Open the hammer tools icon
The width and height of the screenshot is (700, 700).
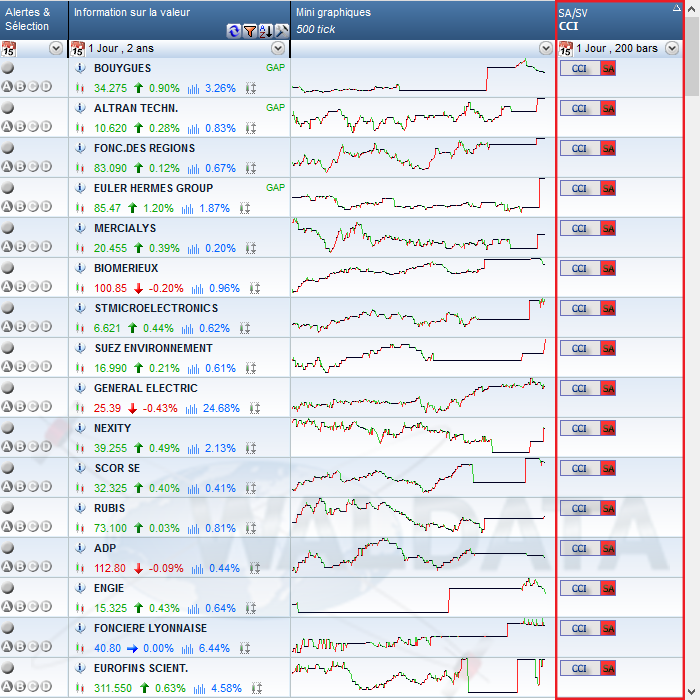282,31
